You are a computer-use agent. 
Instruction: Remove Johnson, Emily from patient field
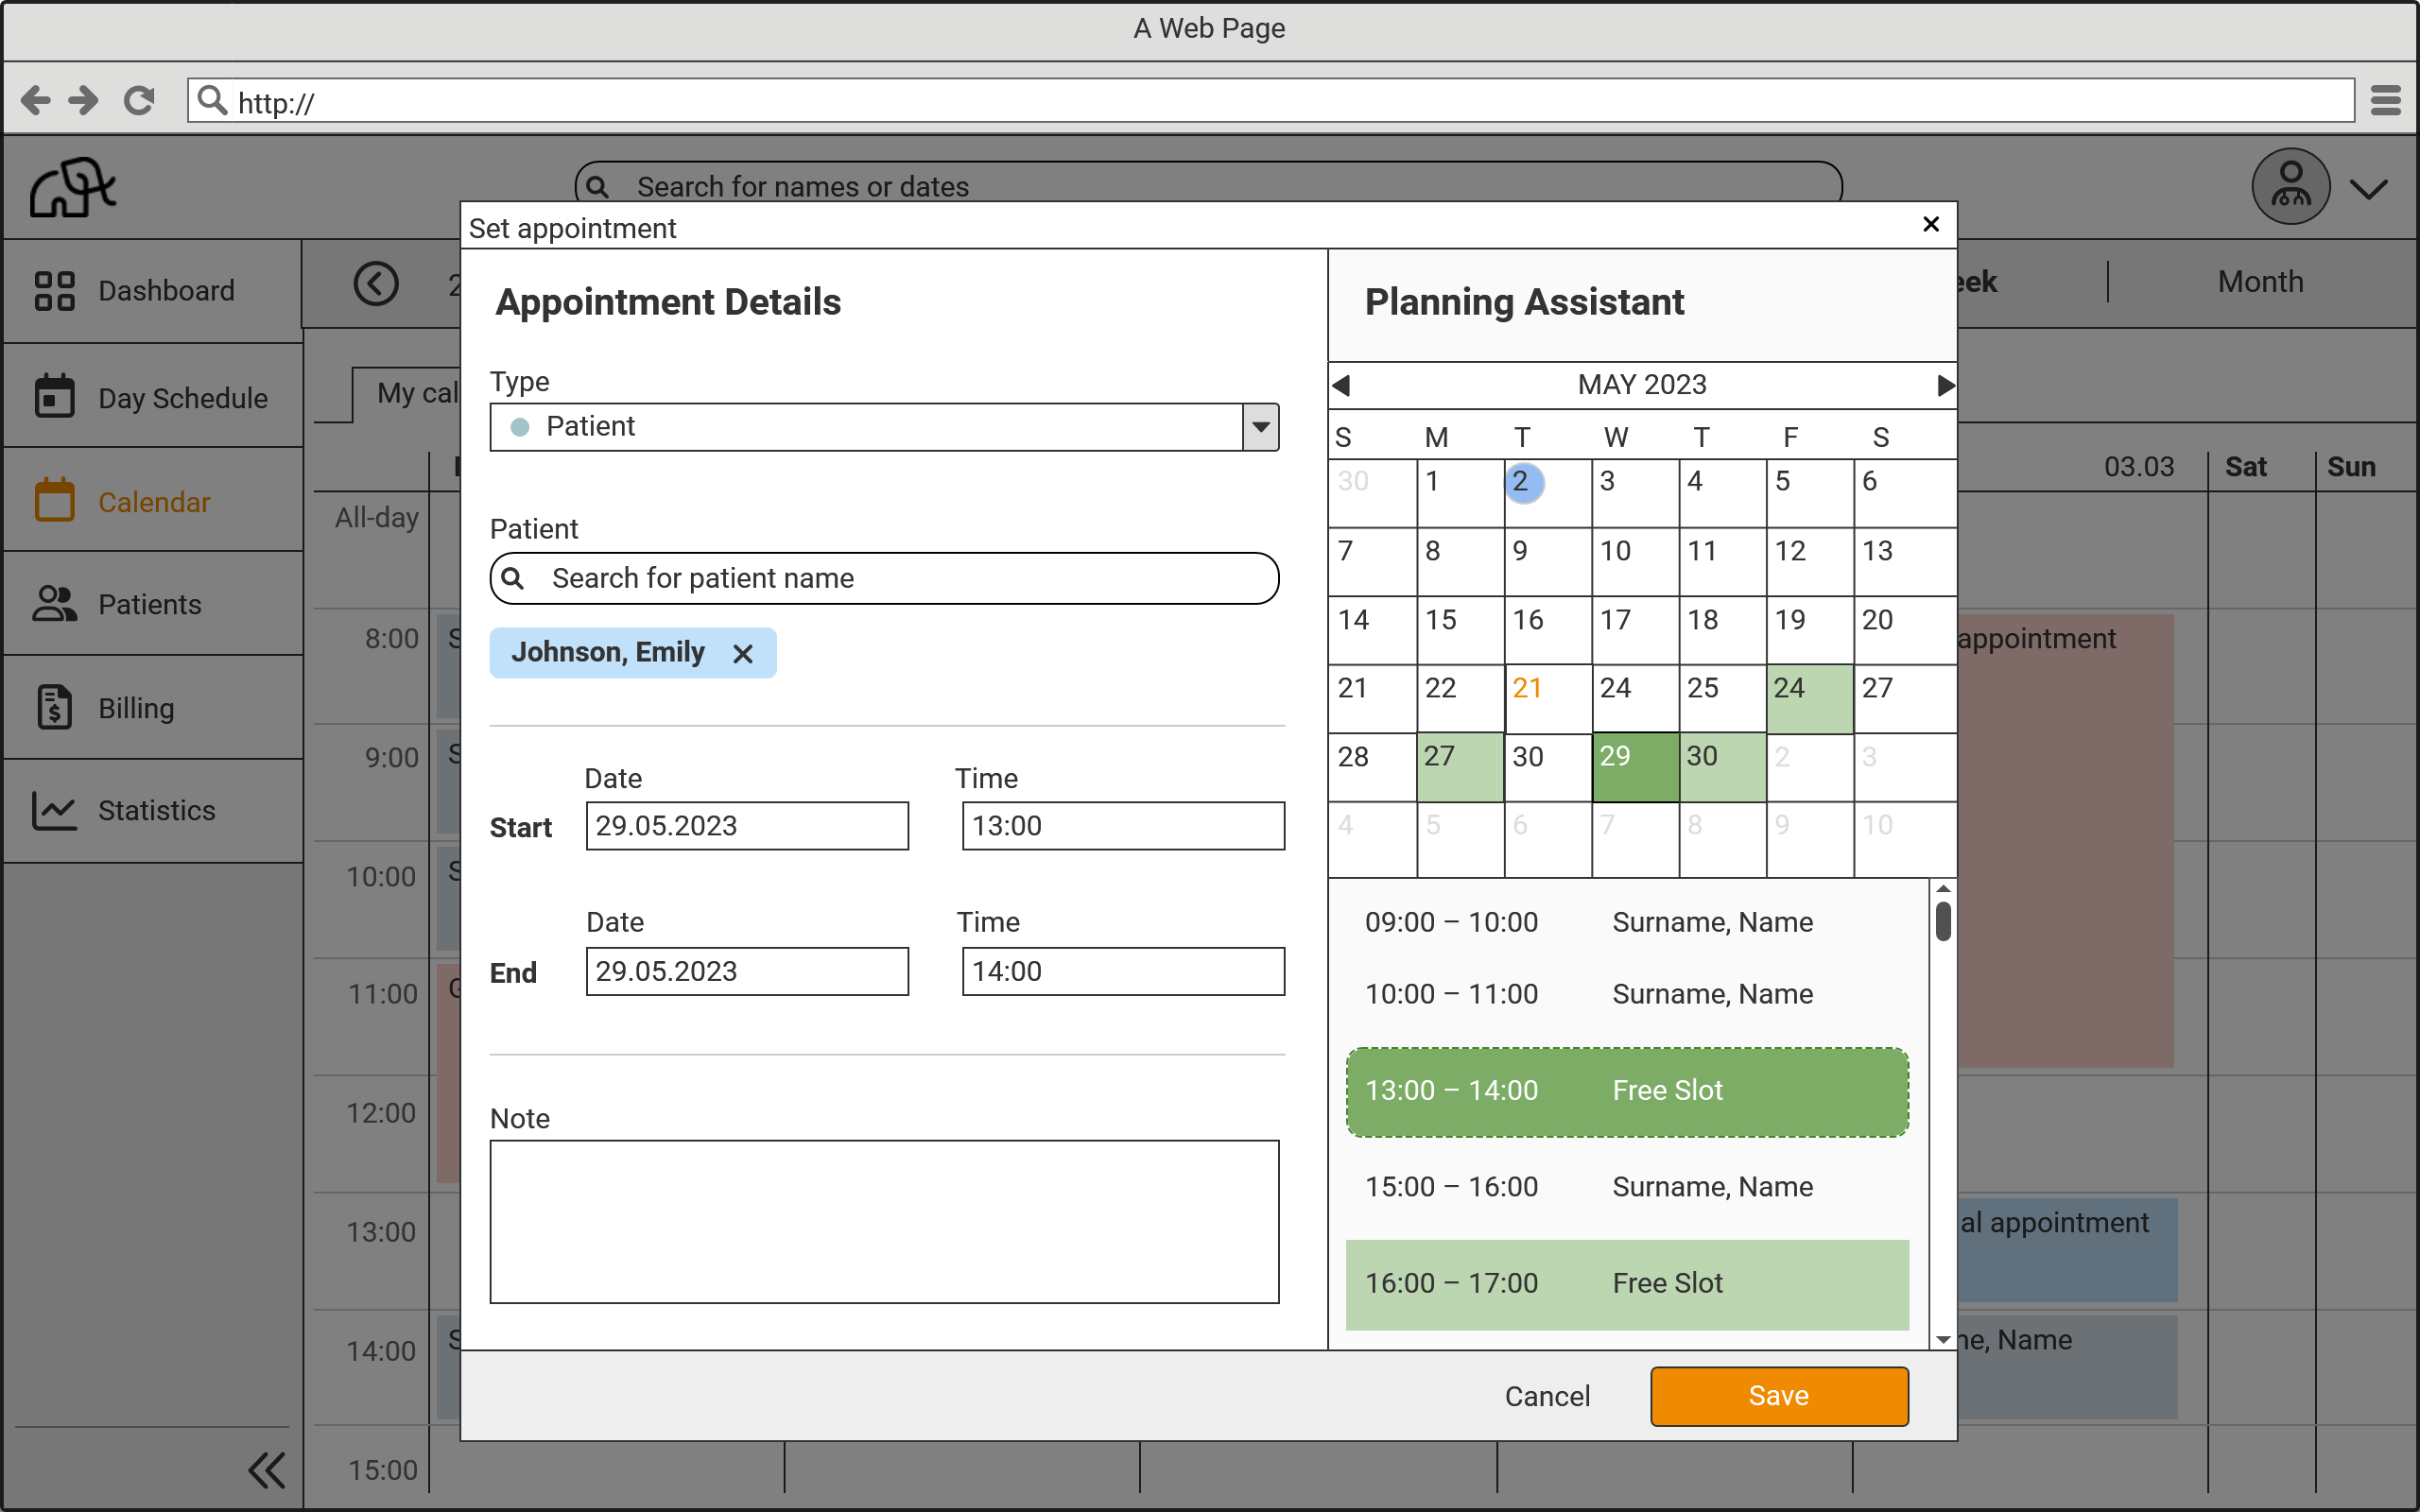point(744,652)
